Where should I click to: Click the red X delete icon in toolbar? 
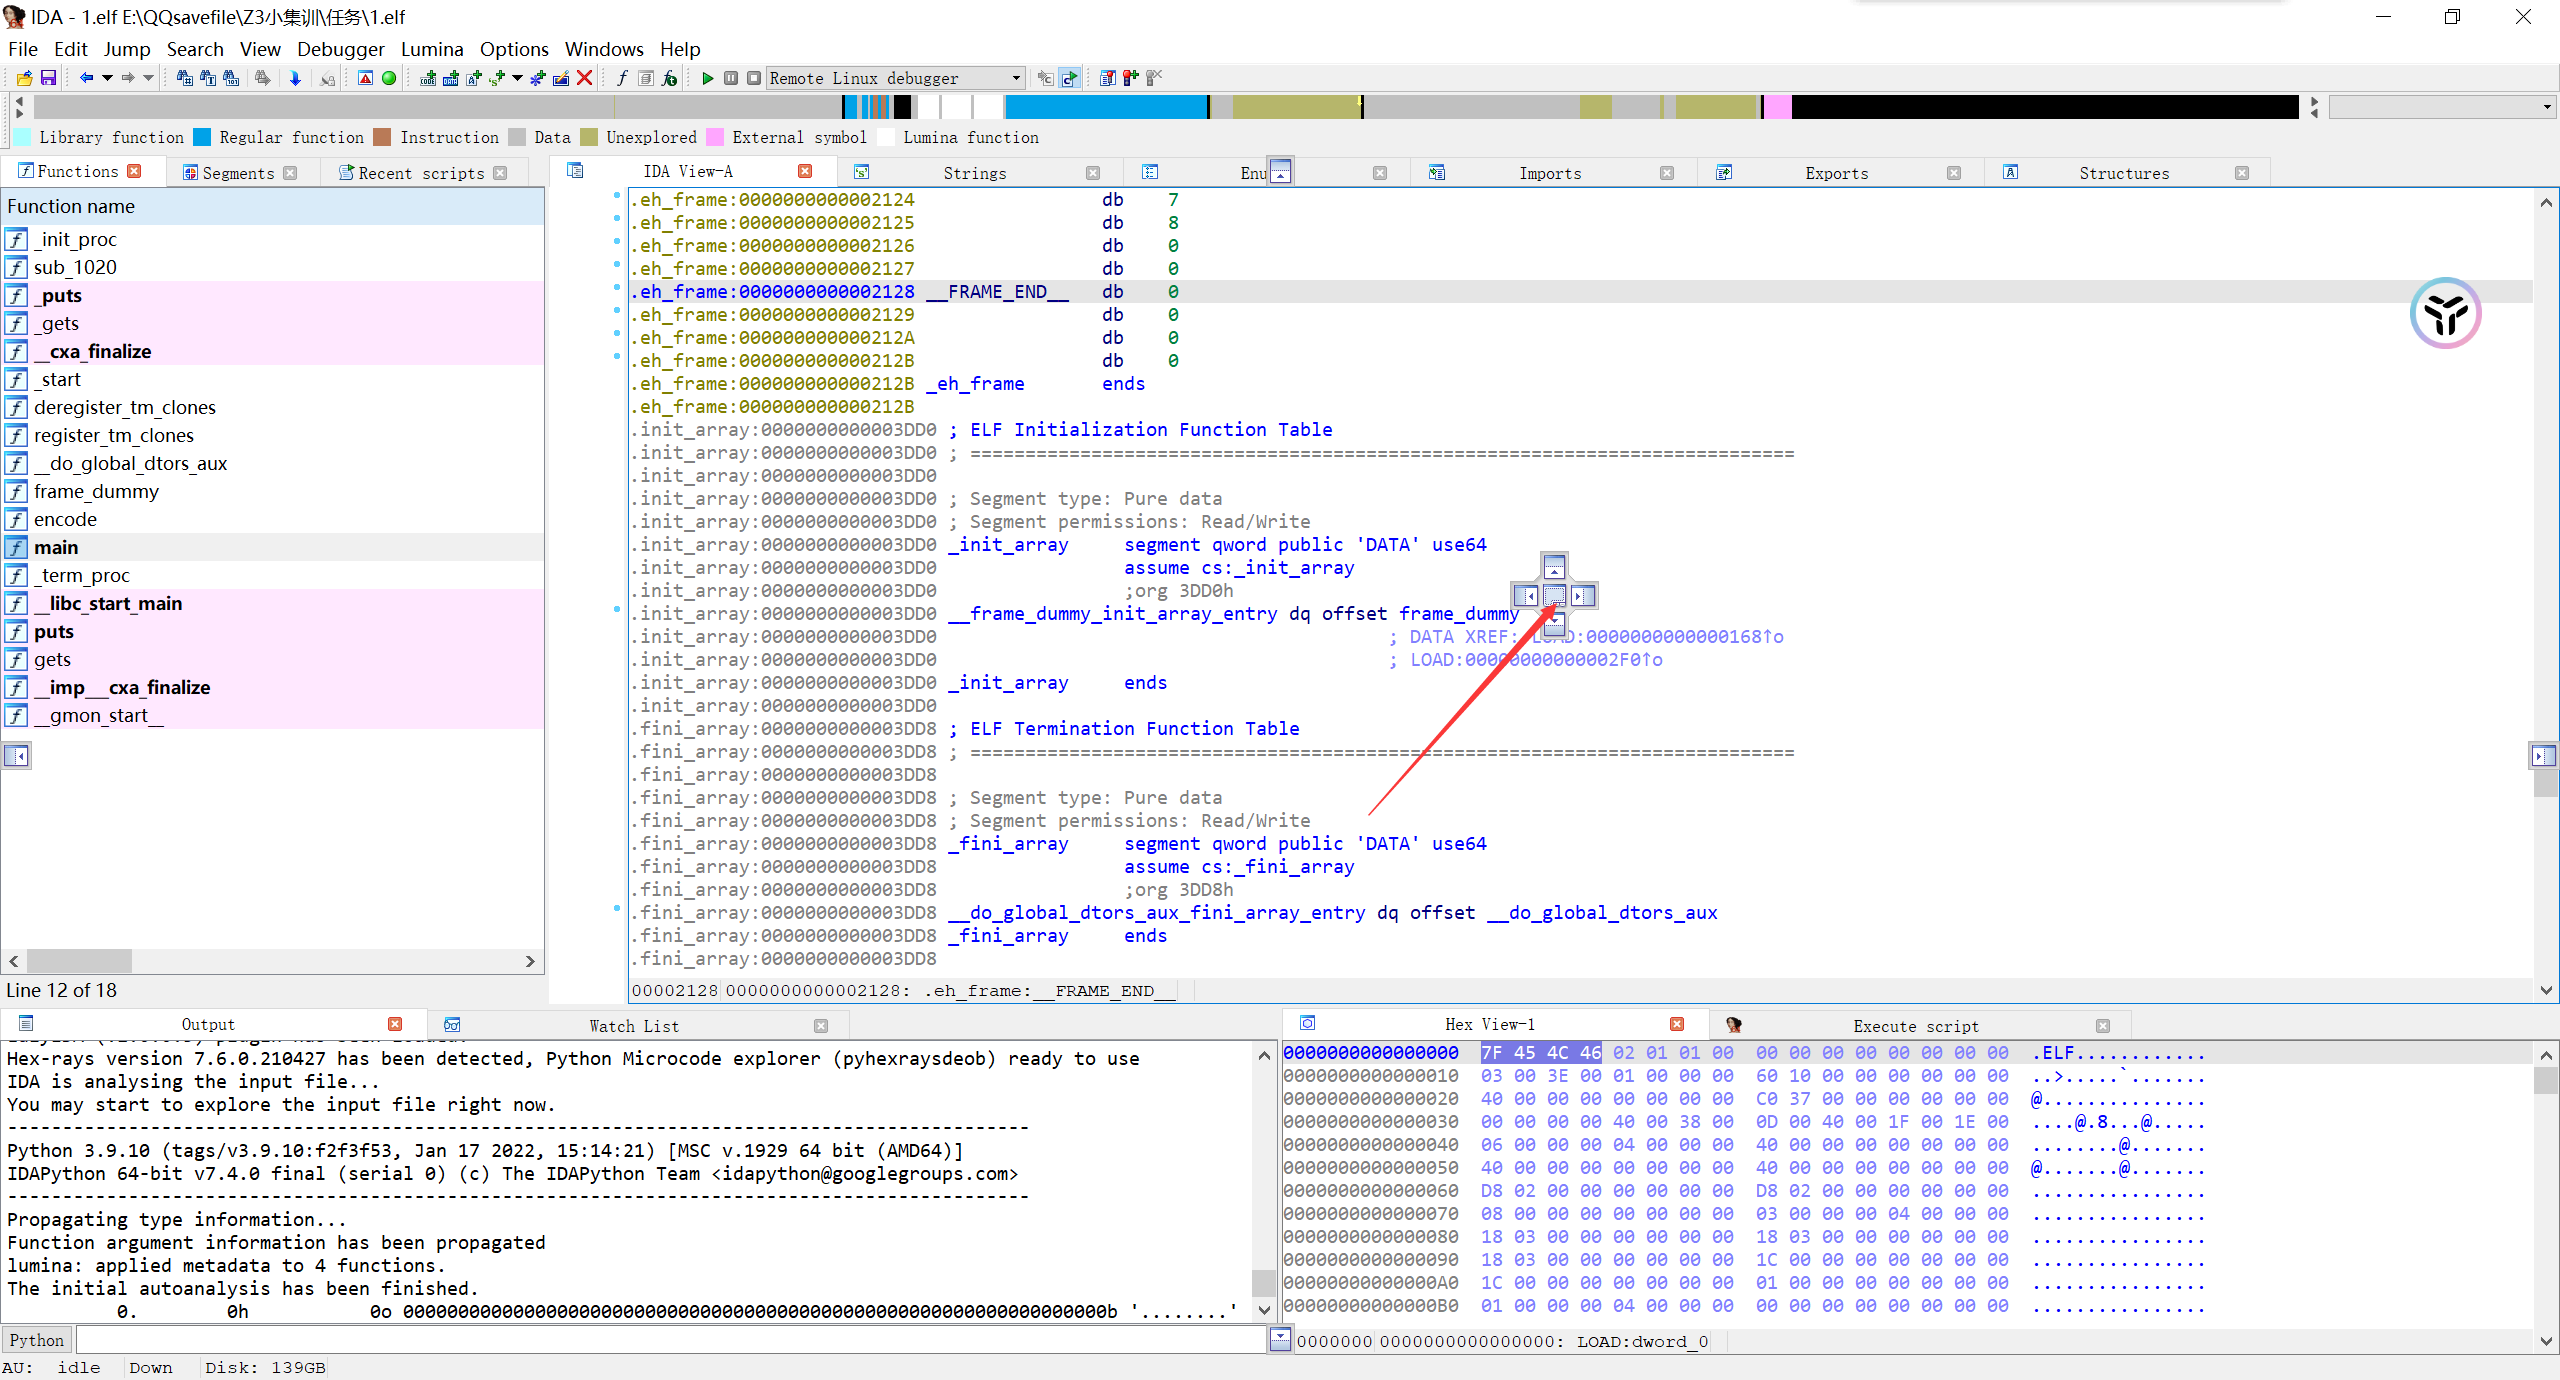pos(585,78)
